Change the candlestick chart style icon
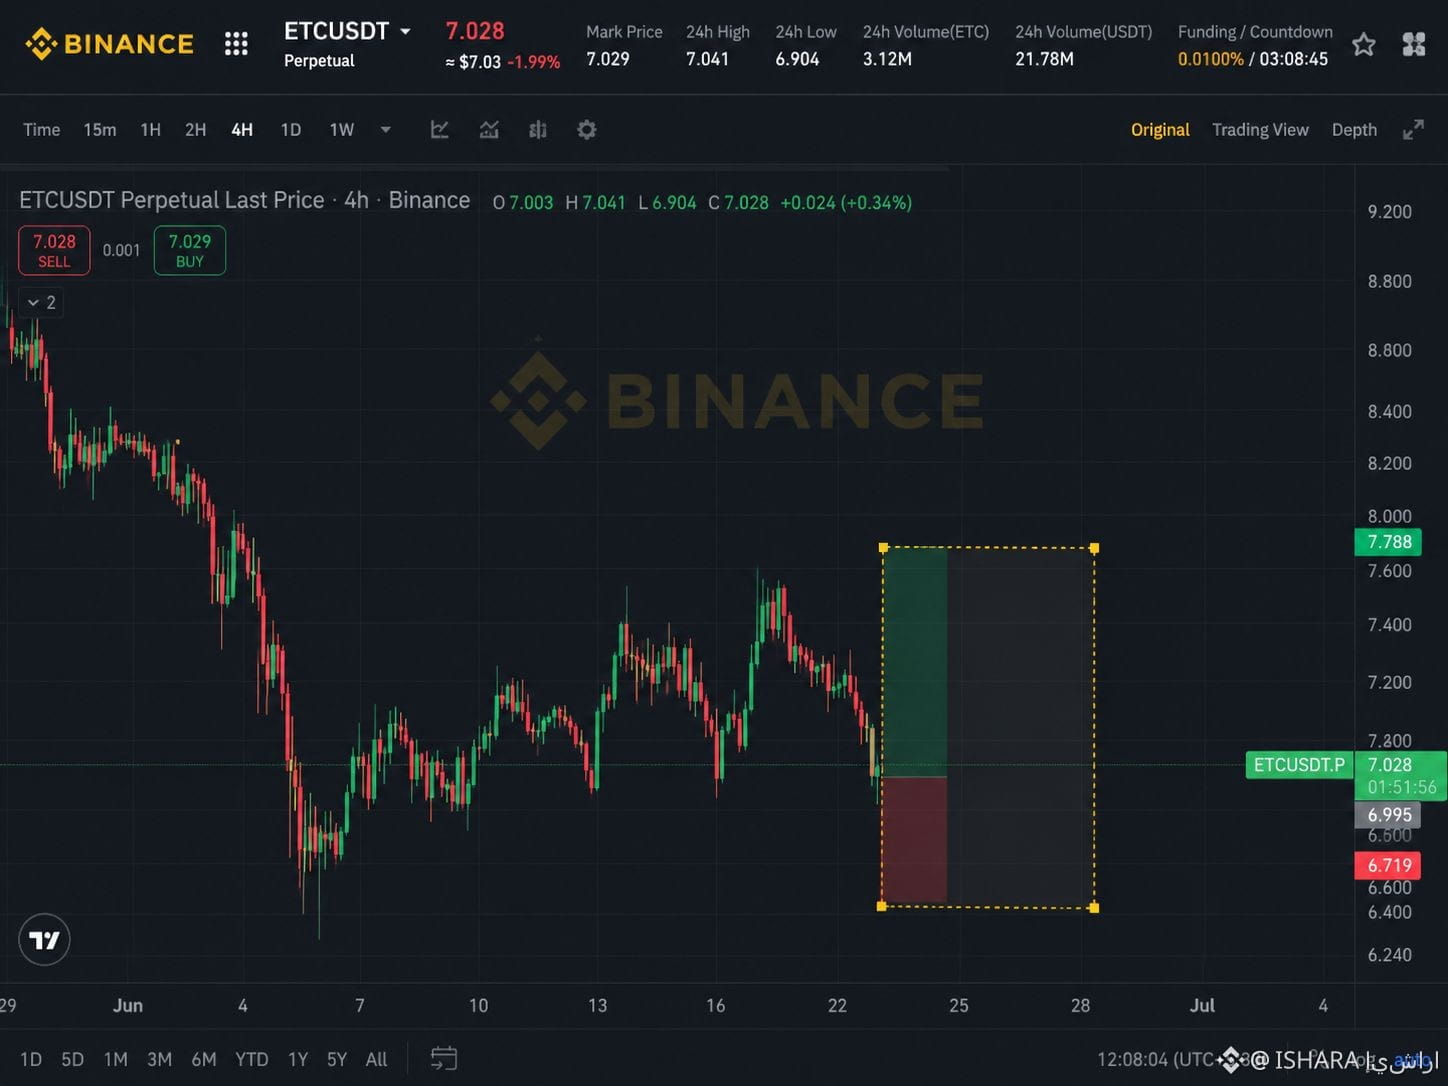The image size is (1448, 1086). (538, 130)
